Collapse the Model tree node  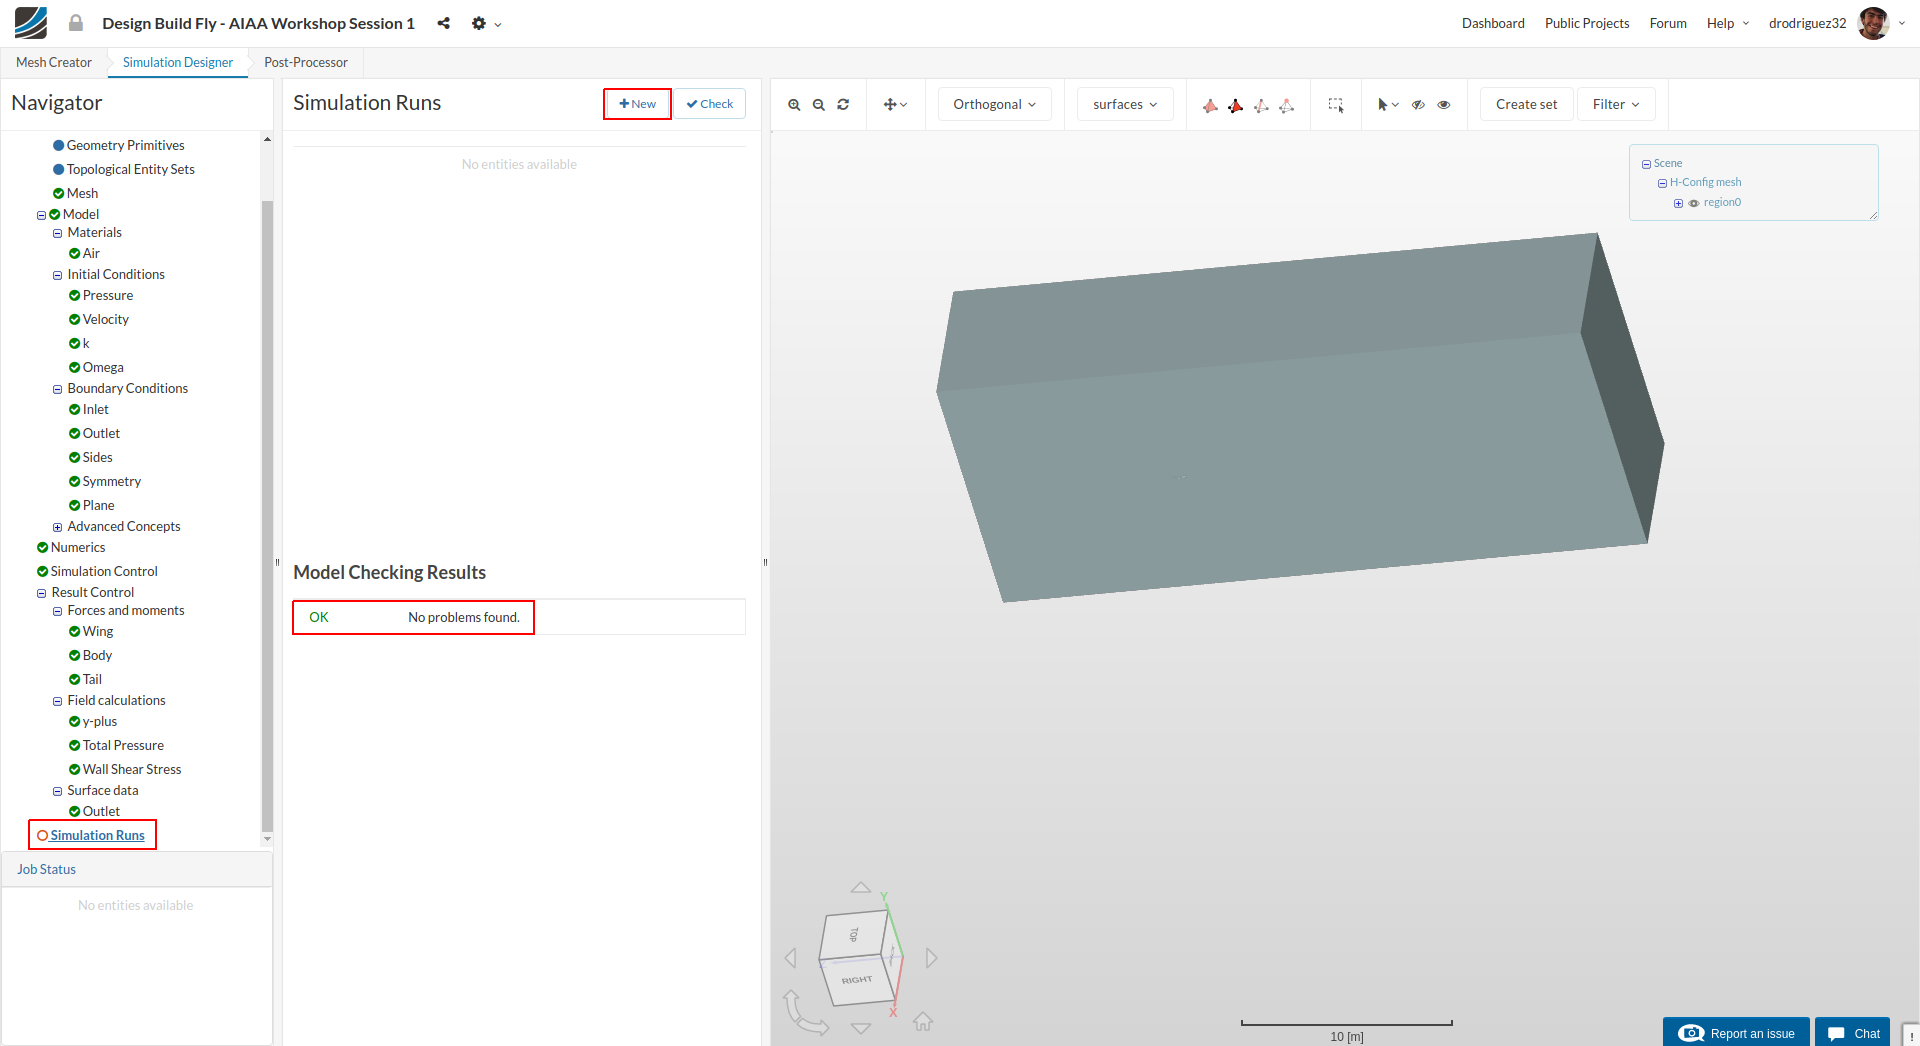pos(41,215)
